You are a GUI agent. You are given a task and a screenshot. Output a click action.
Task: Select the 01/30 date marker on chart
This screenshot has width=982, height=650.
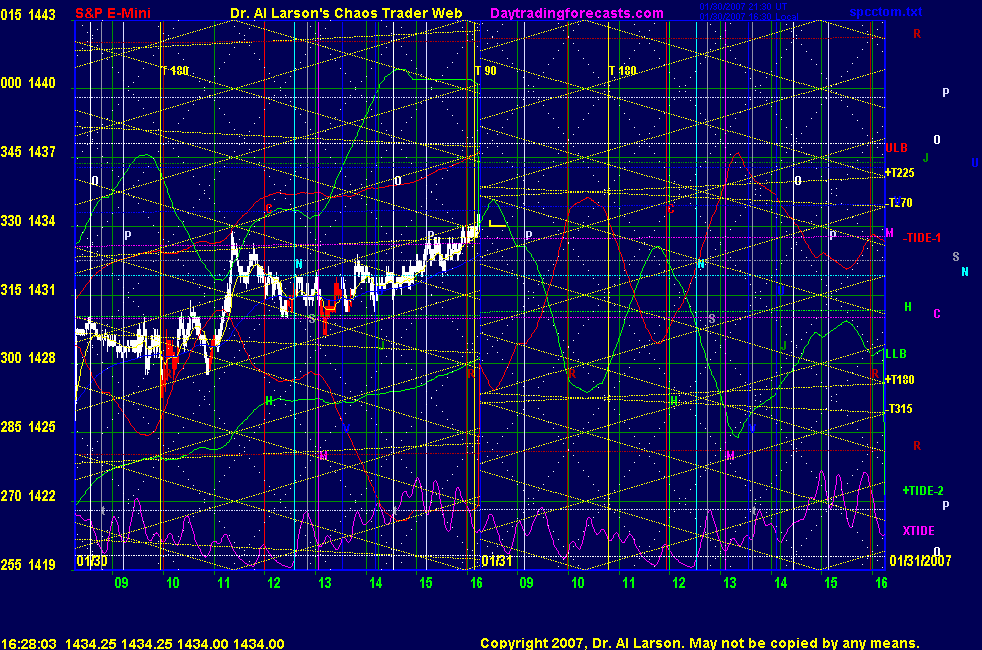click(x=91, y=561)
